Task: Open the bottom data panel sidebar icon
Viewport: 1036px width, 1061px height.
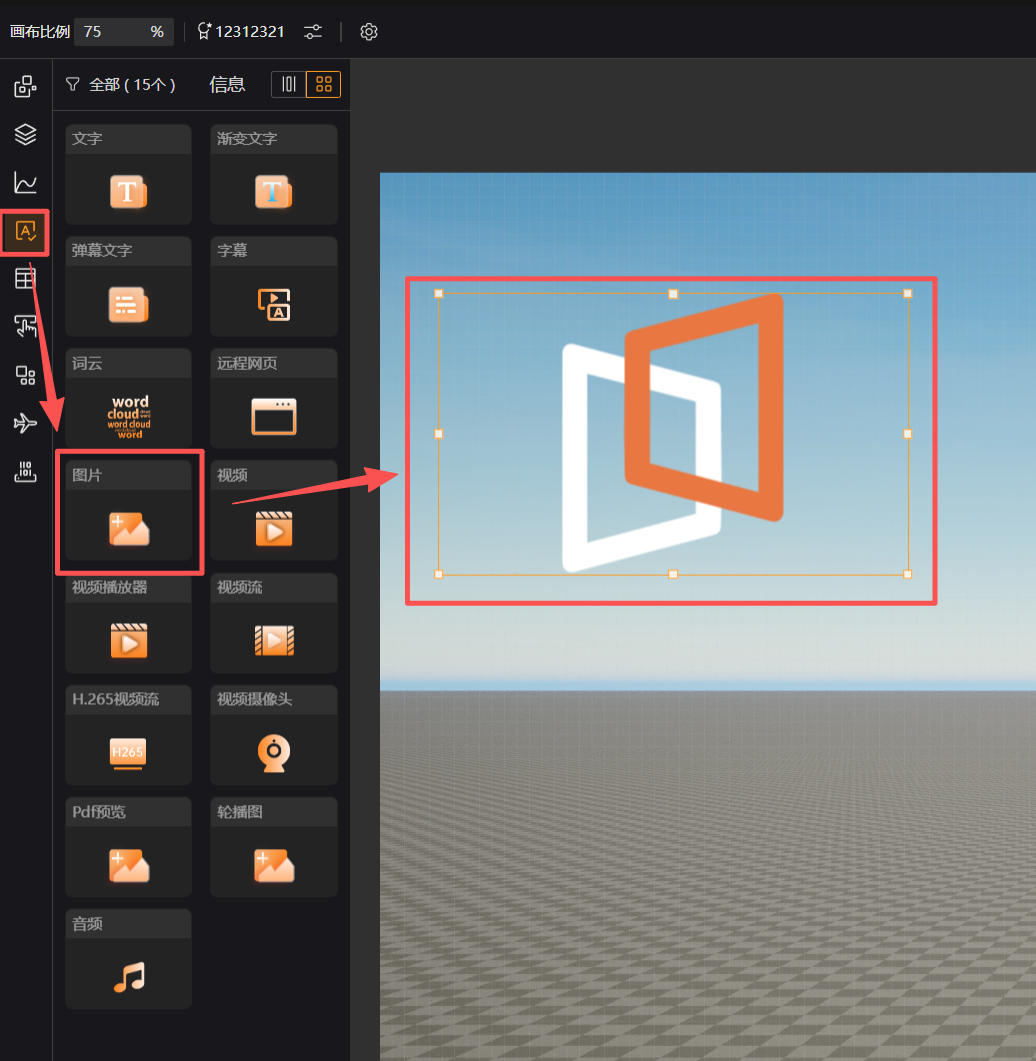Action: click(25, 472)
